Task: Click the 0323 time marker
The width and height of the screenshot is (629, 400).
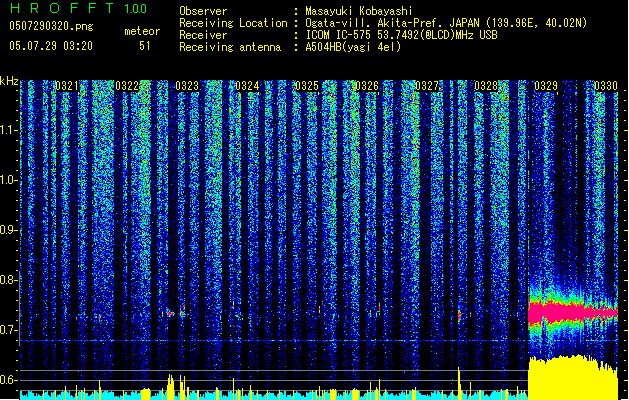Action: (x=187, y=86)
